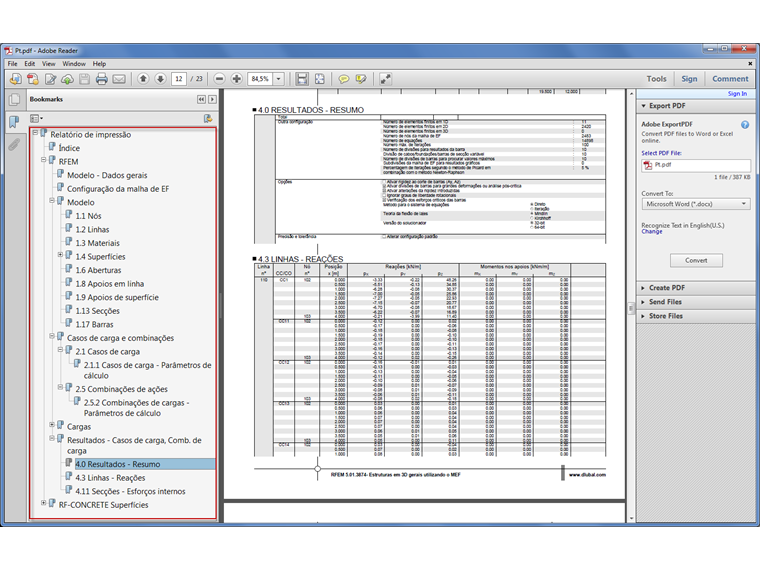Open the zoom percentage dropdown arrow
760x570 pixels.
(x=279, y=79)
